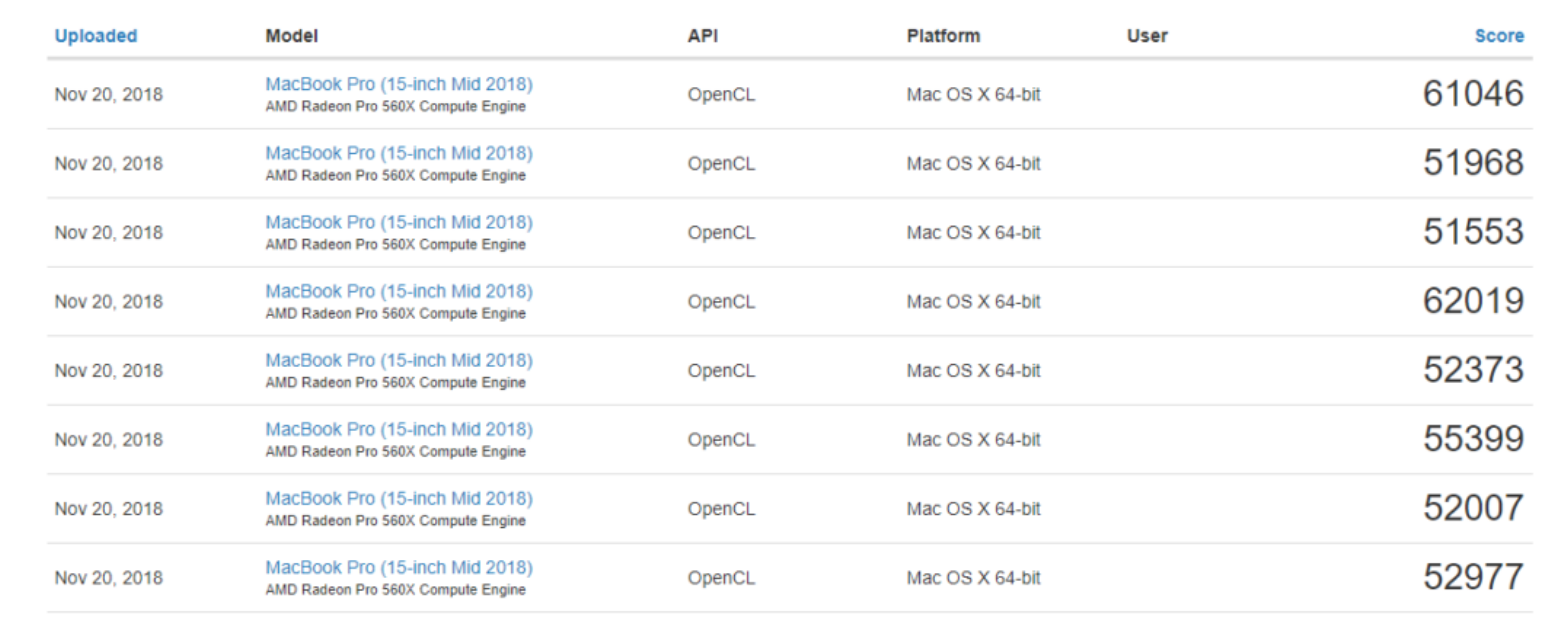Open the MacBook Pro link scoring 62019

399,291
